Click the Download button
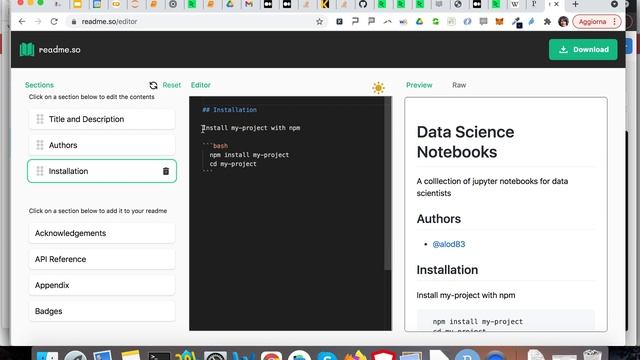Screen dimensions: 640x360 click(583, 49)
